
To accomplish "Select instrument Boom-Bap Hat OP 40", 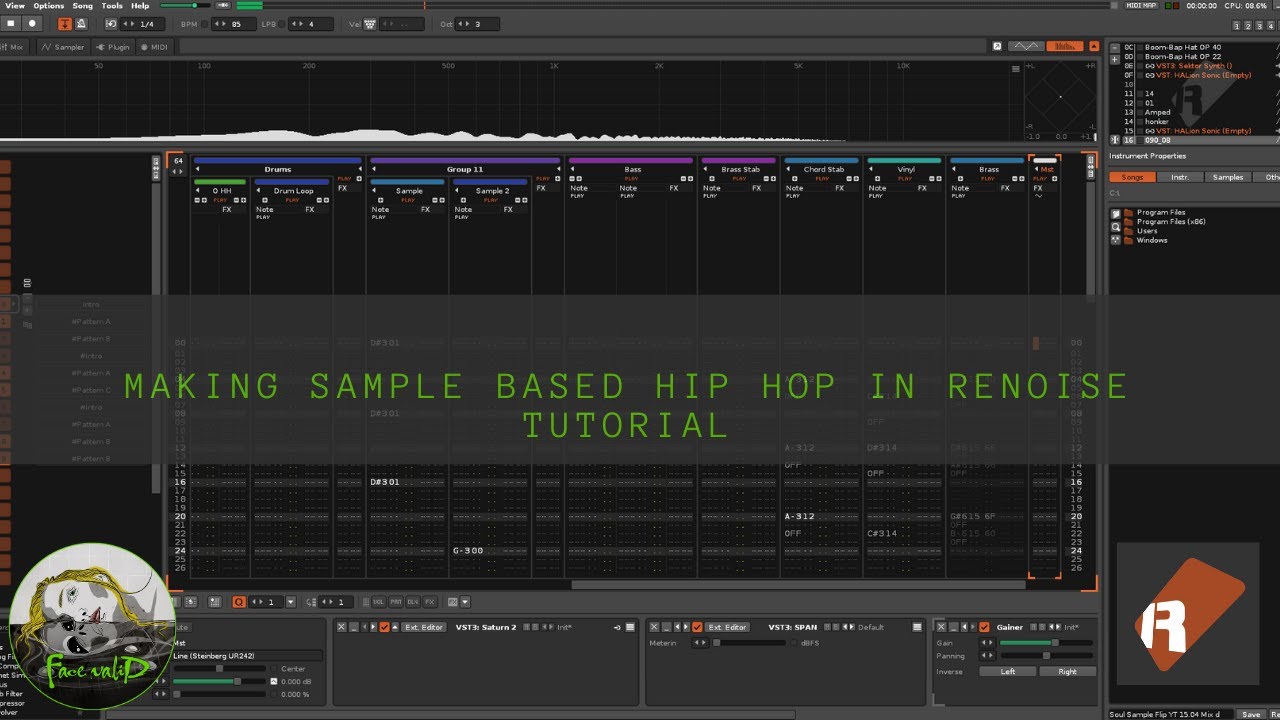I will (x=1183, y=47).
